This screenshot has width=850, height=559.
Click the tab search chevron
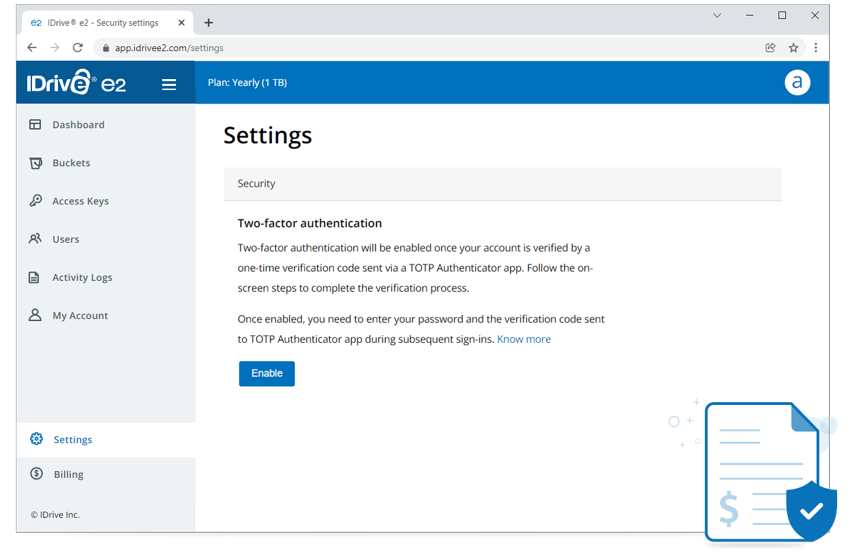click(717, 15)
